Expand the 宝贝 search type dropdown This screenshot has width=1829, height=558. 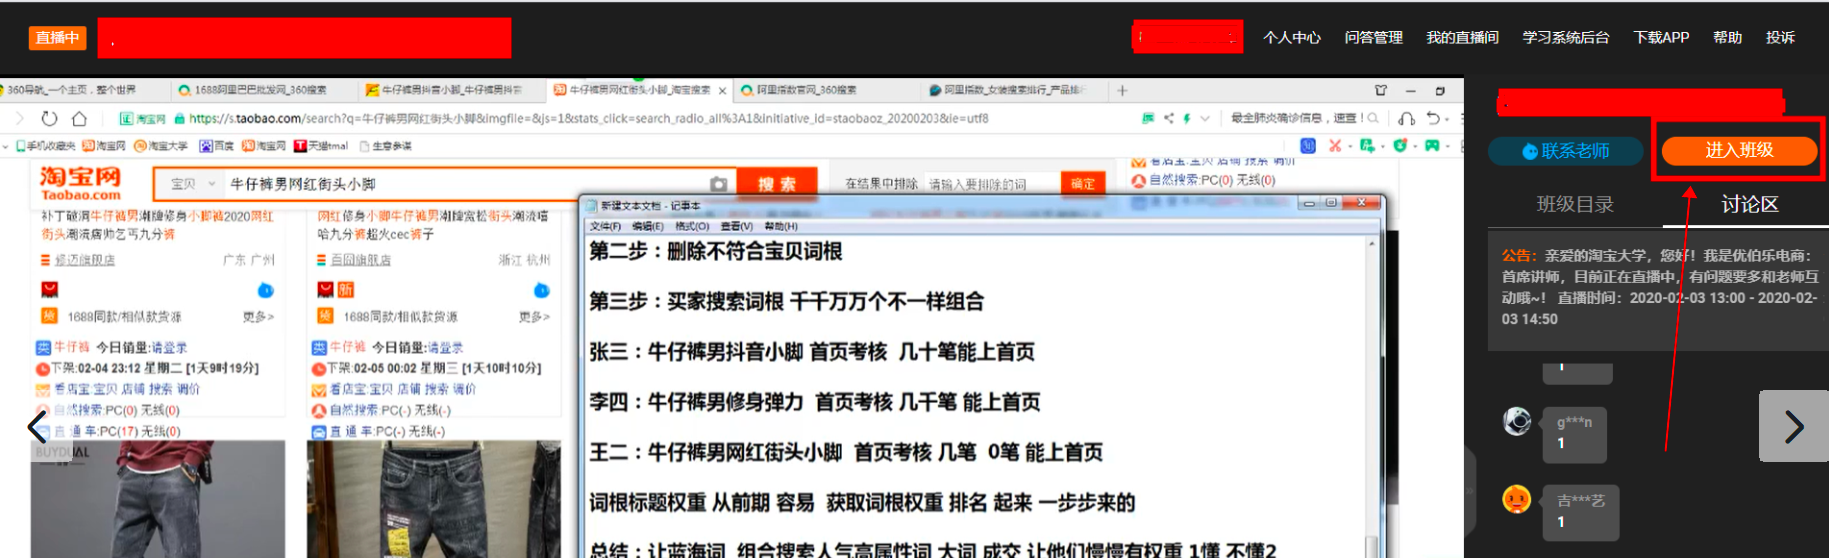click(211, 184)
